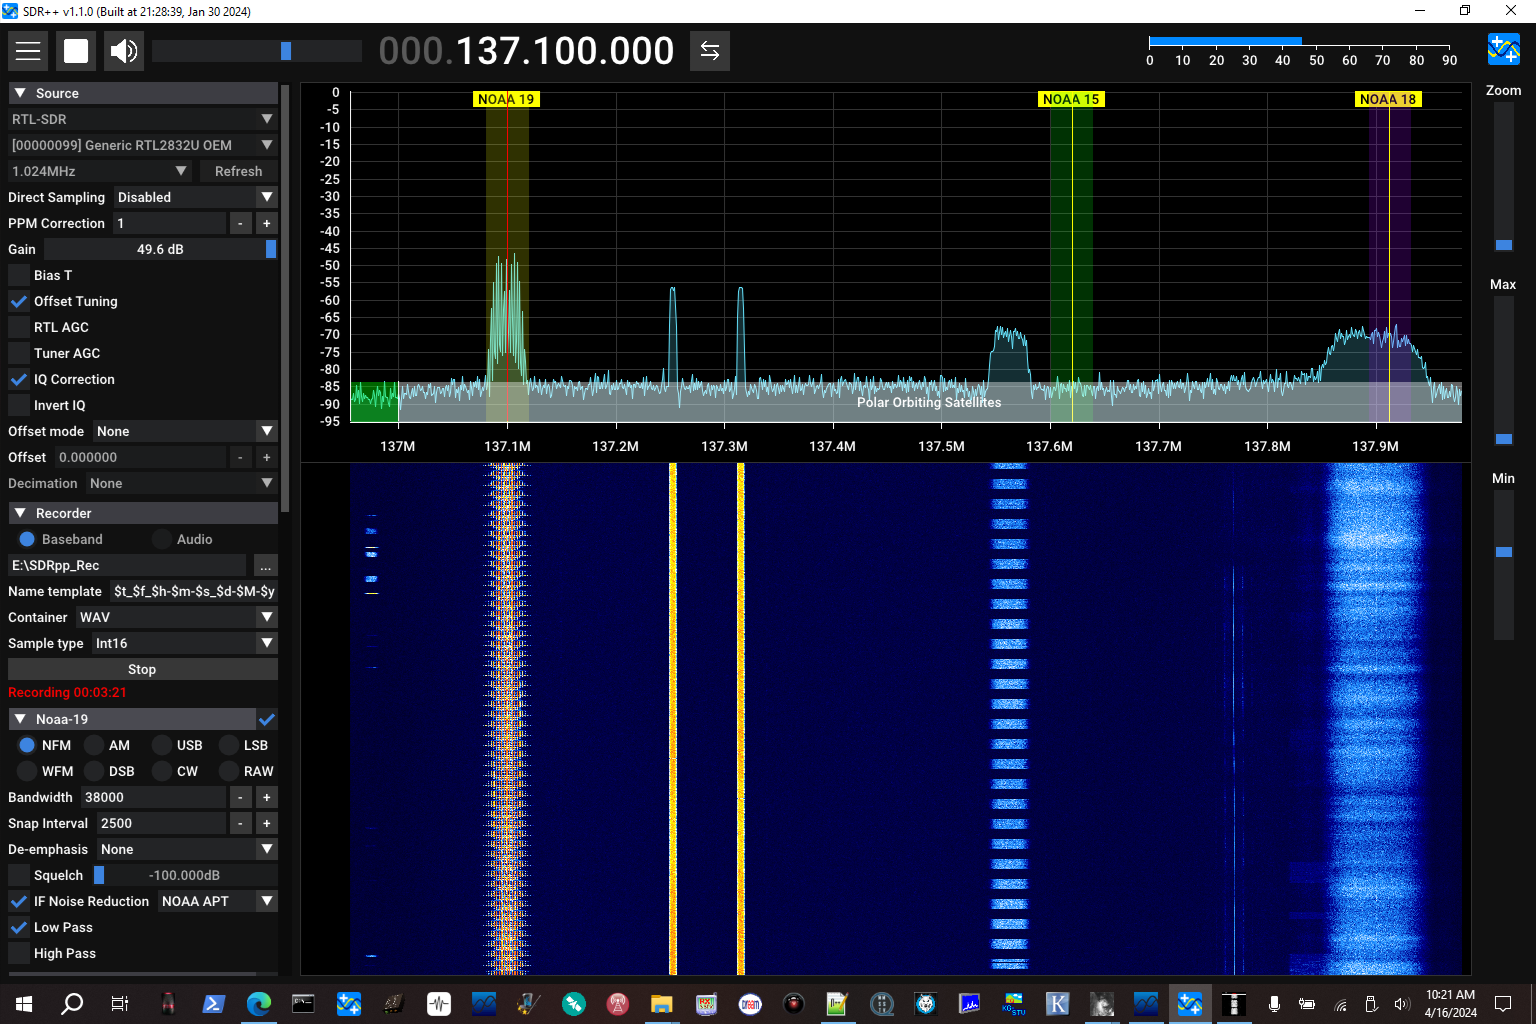Open the hamburger menu button

pos(28,51)
